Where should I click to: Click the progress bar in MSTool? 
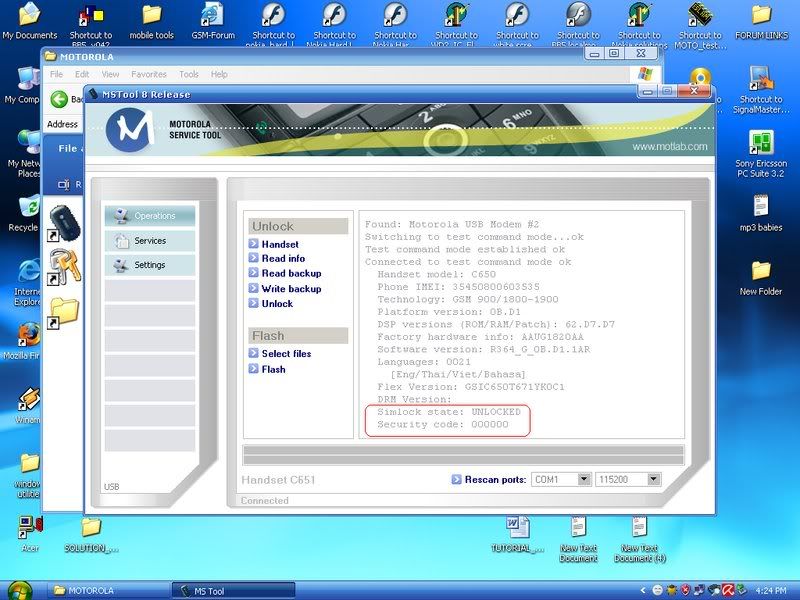[463, 455]
